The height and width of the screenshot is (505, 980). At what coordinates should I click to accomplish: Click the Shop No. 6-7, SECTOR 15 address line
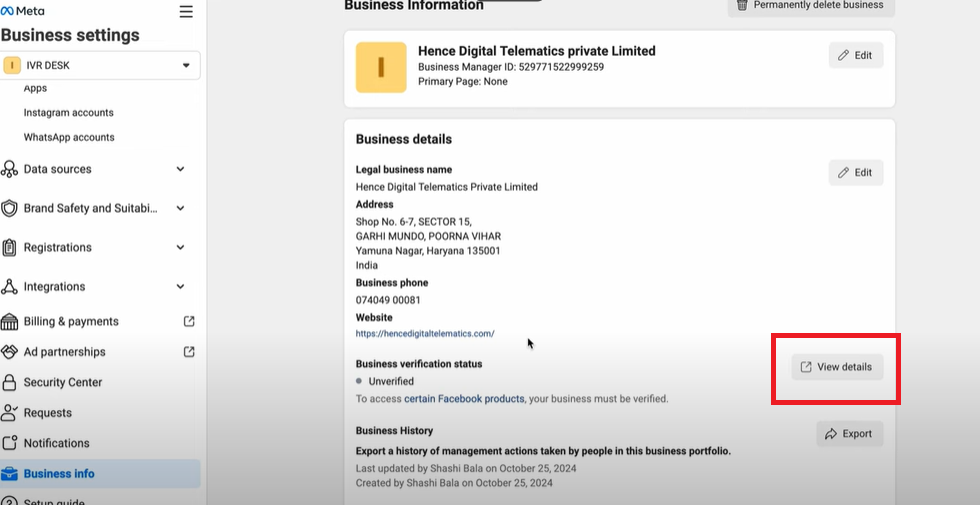click(x=414, y=222)
